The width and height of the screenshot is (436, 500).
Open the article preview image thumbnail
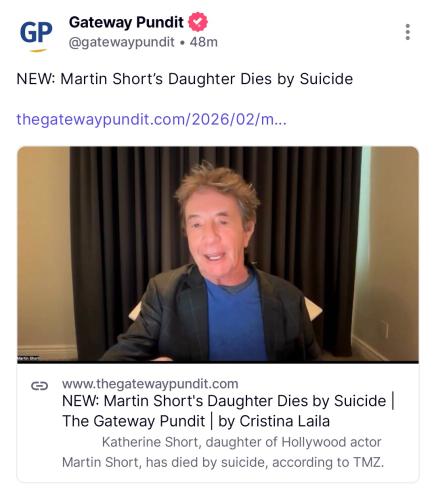[x=218, y=255]
